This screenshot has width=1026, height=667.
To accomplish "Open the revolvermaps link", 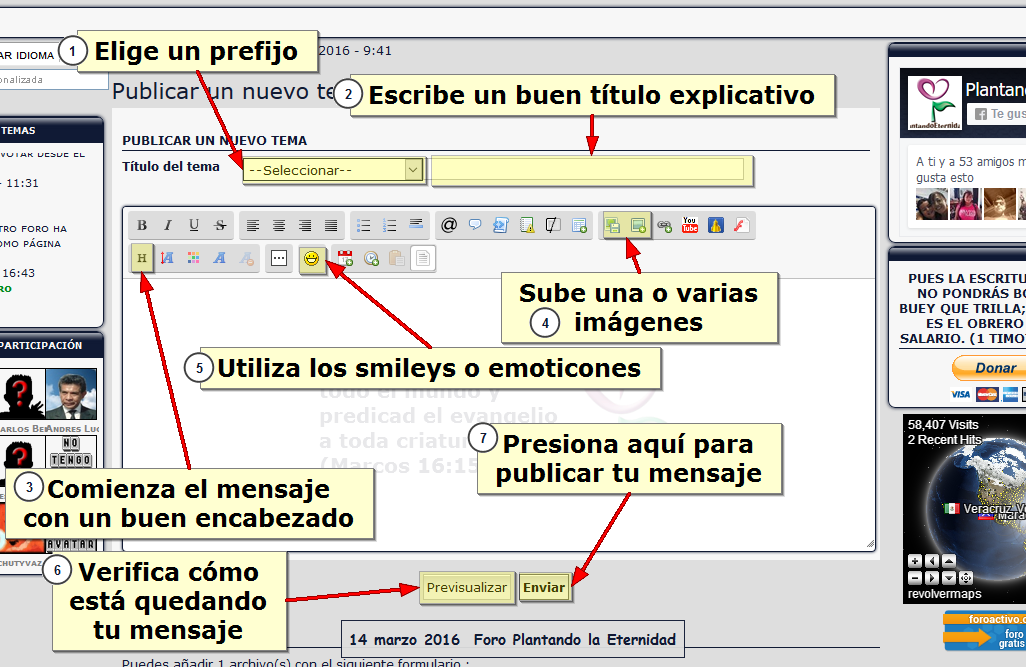I will tap(944, 594).
